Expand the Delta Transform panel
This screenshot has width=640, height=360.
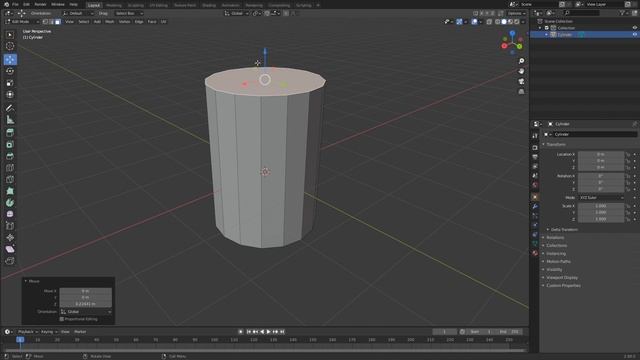[x=564, y=229]
